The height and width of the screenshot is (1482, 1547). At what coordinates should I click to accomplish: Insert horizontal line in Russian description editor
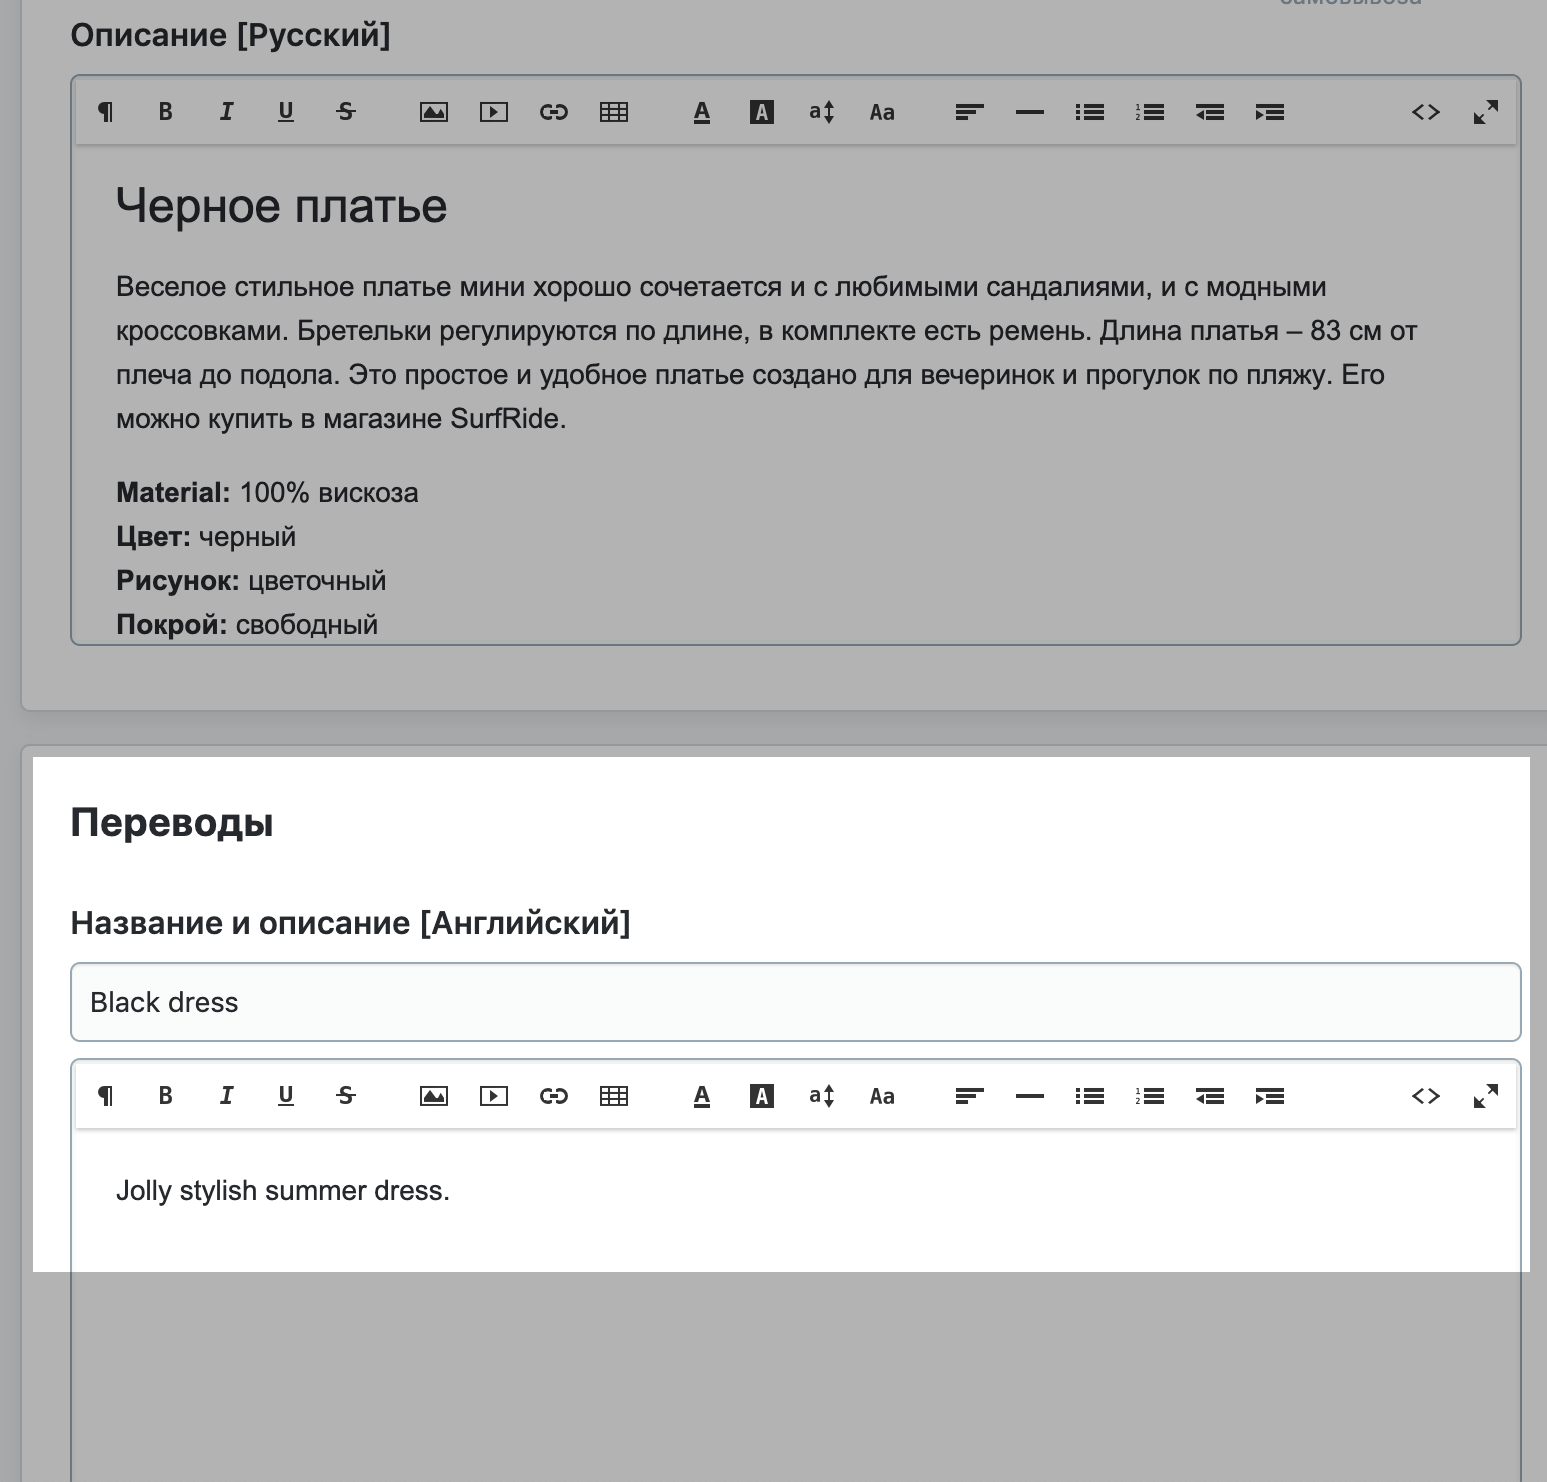[1030, 112]
